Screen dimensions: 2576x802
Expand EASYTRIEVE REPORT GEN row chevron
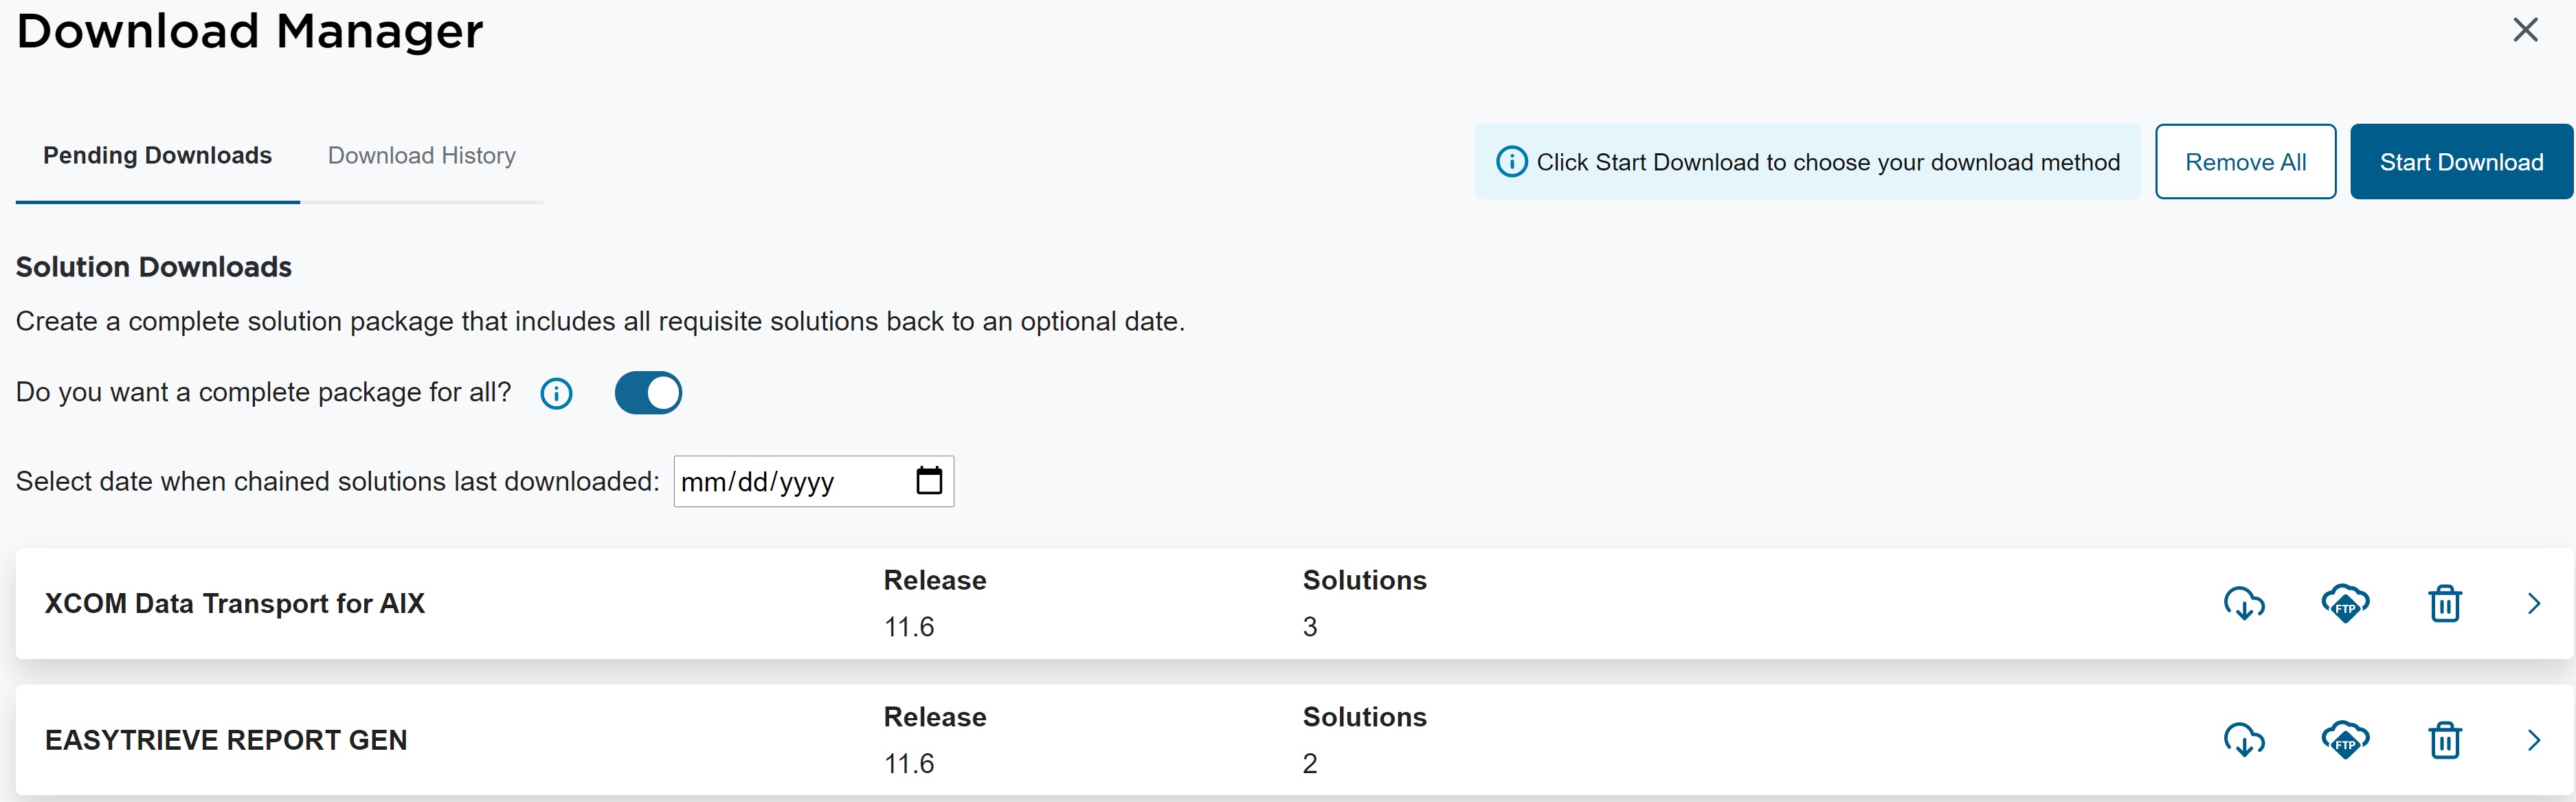(x=2533, y=741)
